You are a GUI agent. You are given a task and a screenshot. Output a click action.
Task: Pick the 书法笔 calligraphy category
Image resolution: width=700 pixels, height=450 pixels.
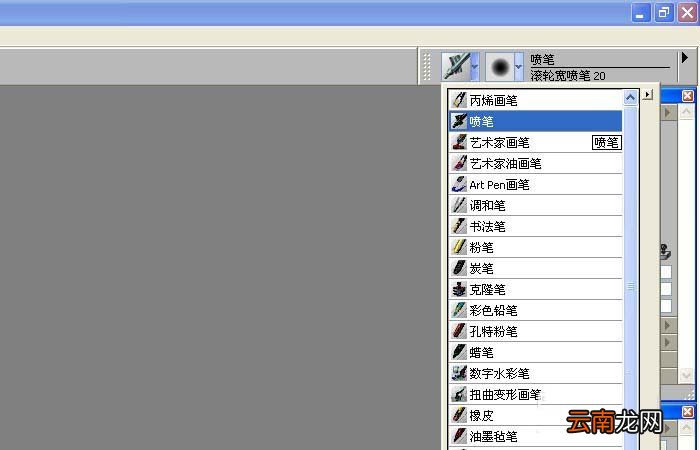pos(535,226)
